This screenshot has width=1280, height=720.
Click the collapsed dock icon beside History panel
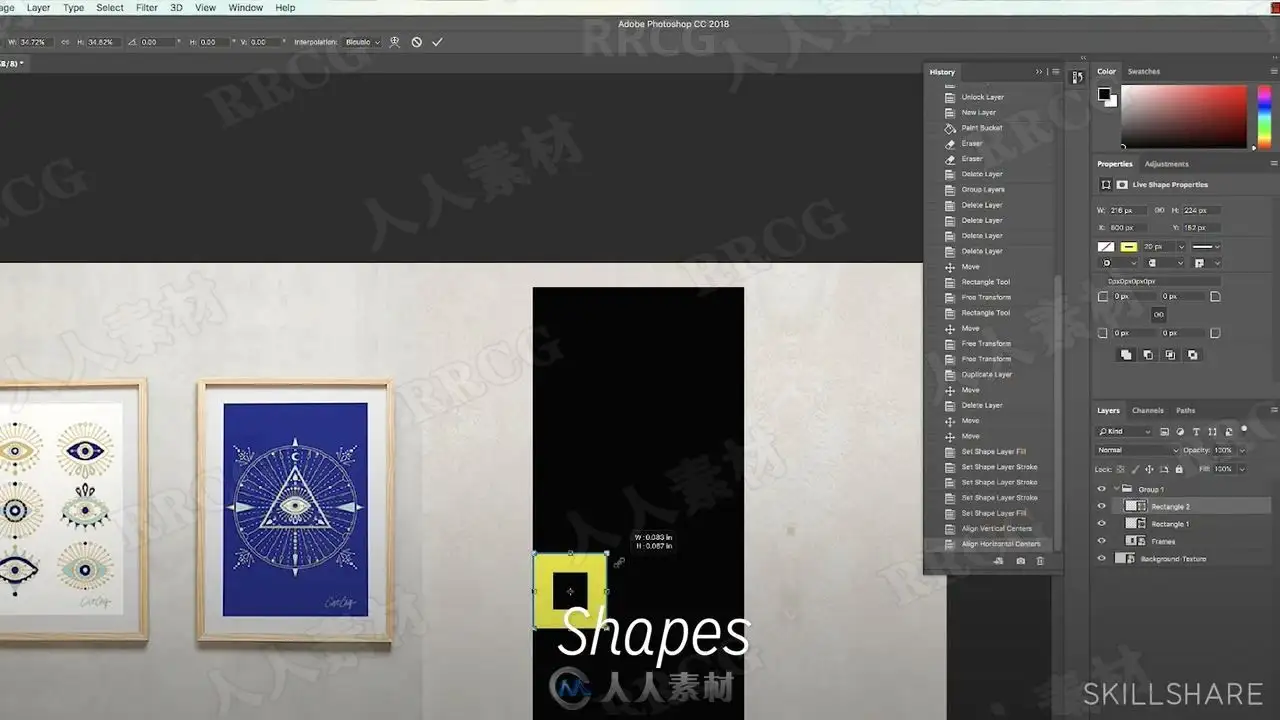(1077, 77)
